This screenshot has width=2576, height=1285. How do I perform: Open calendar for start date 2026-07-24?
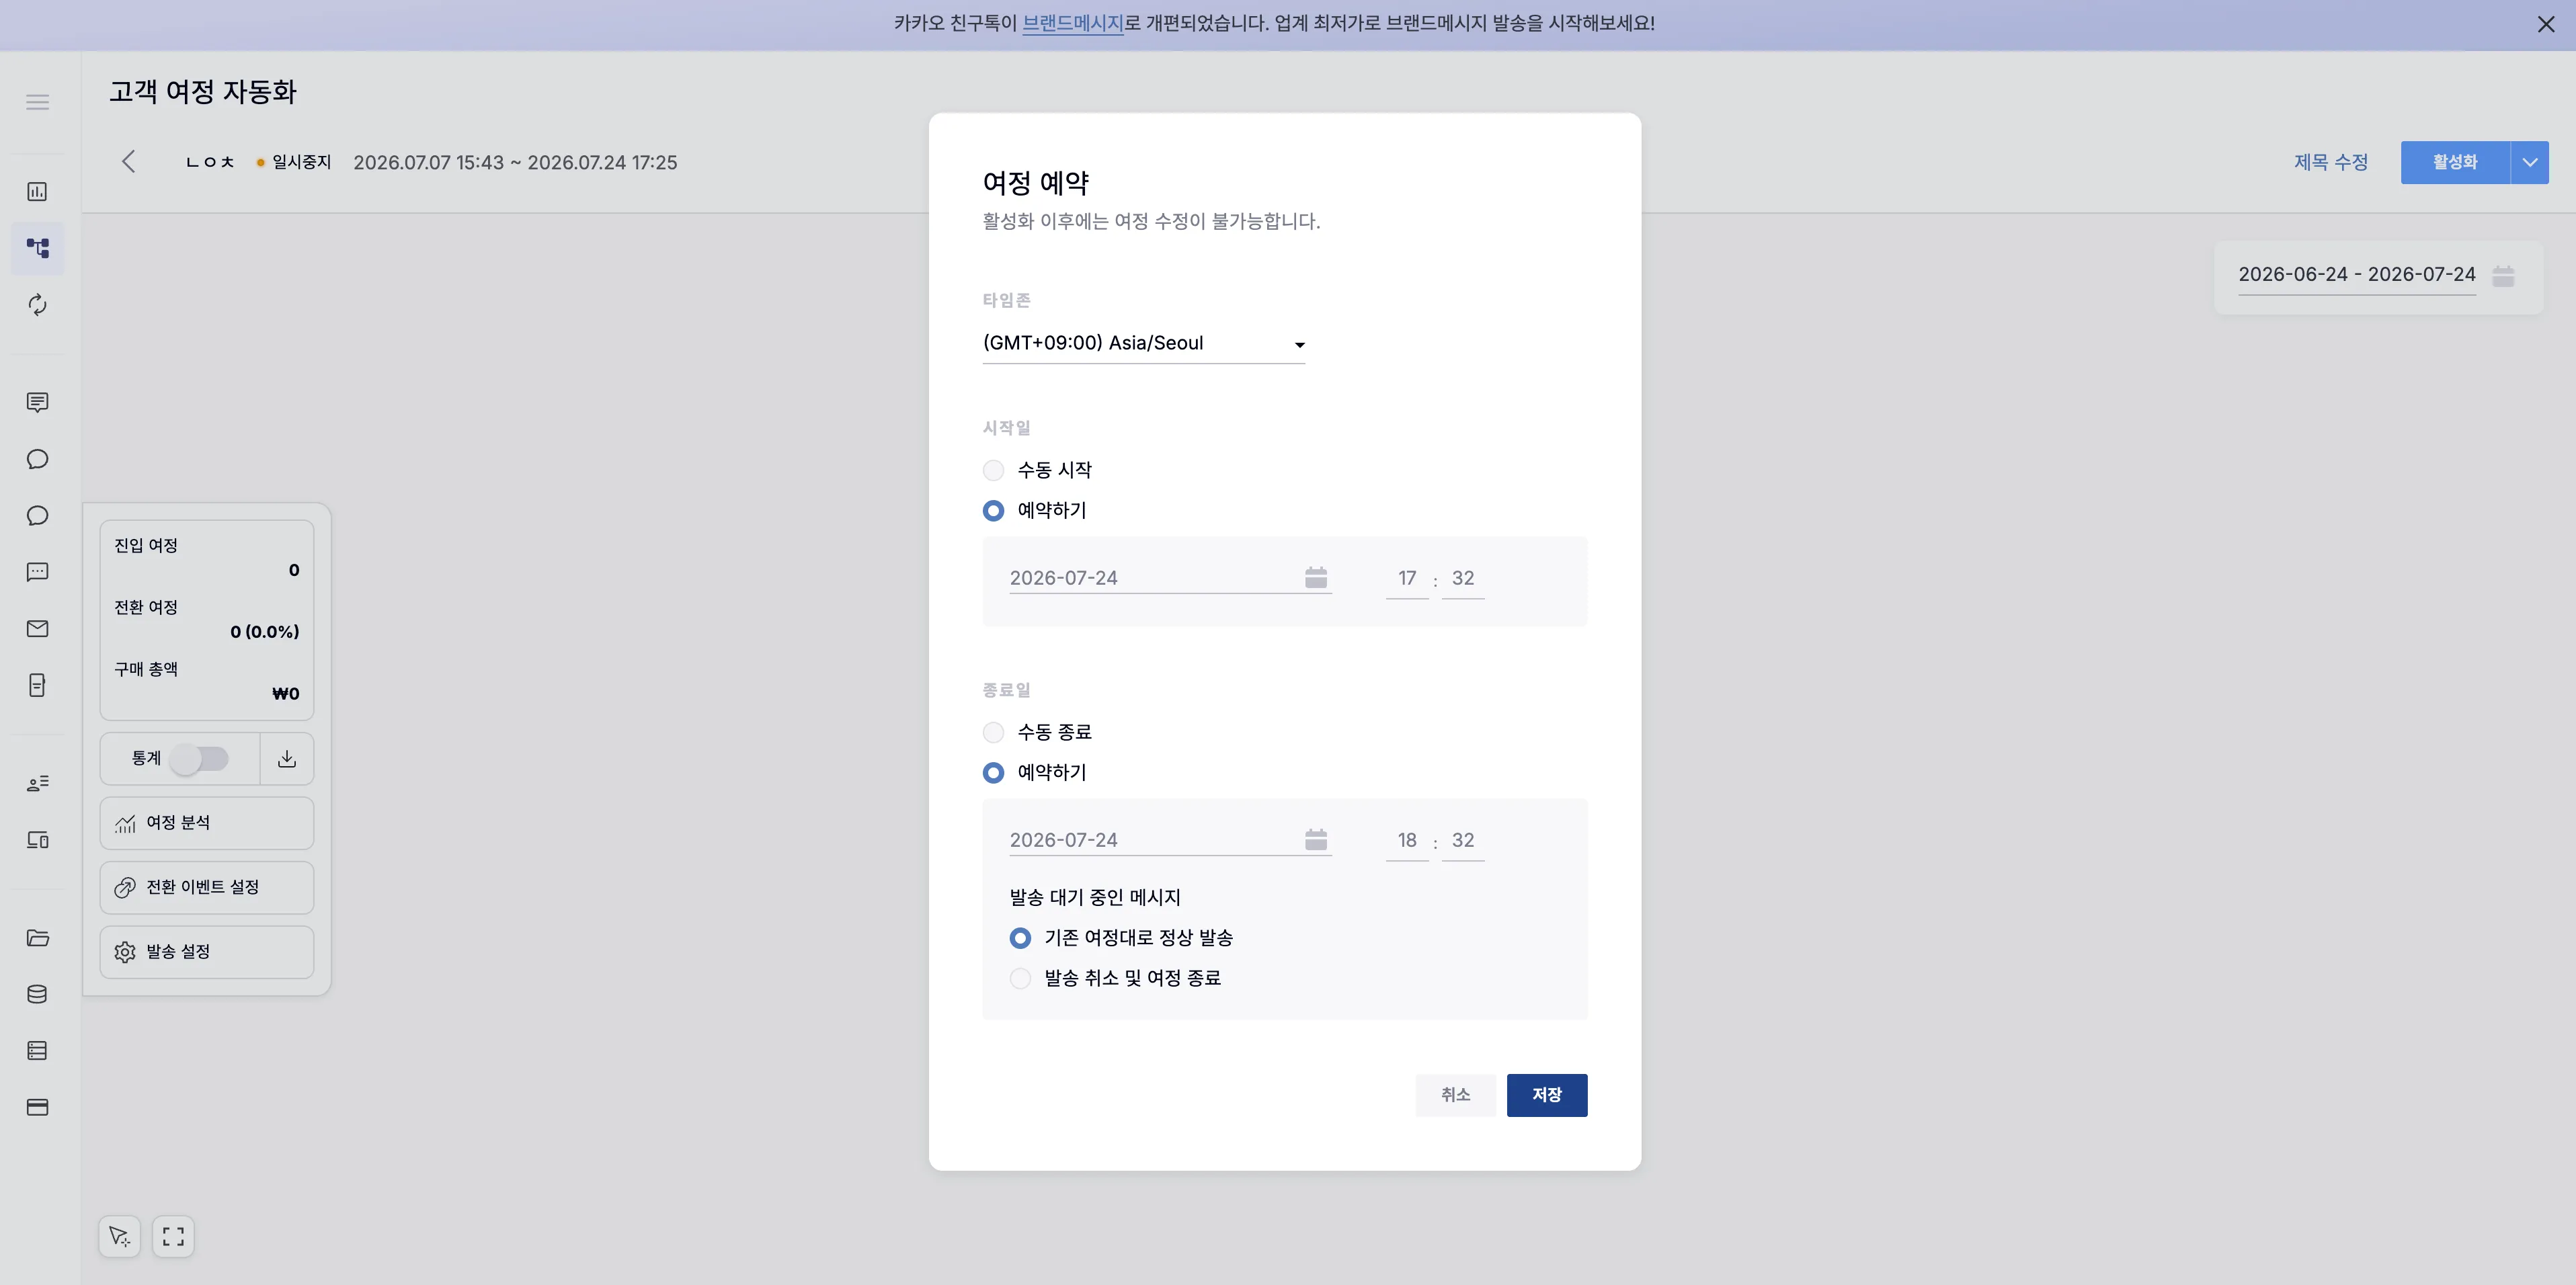(1316, 578)
